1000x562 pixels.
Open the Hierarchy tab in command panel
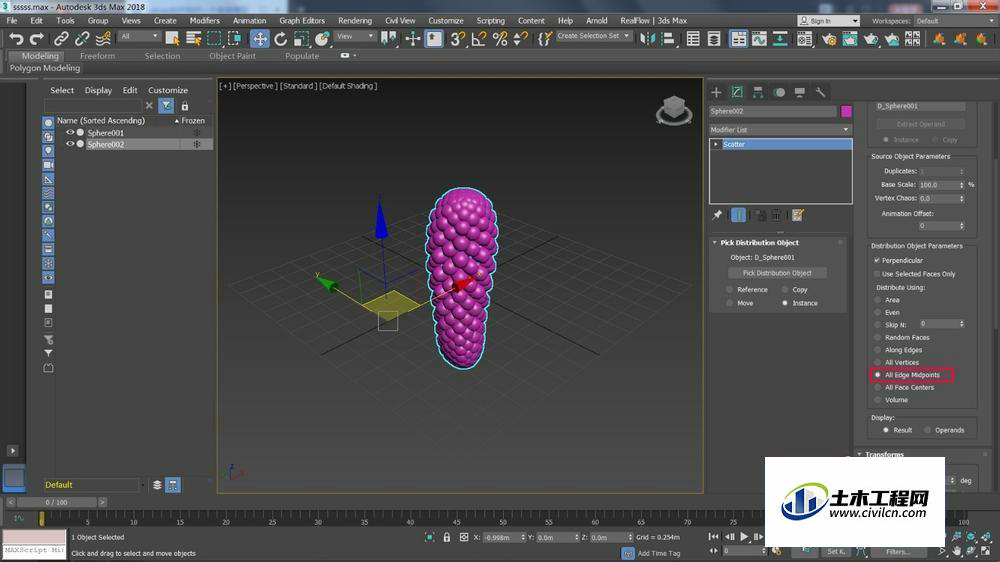(758, 92)
